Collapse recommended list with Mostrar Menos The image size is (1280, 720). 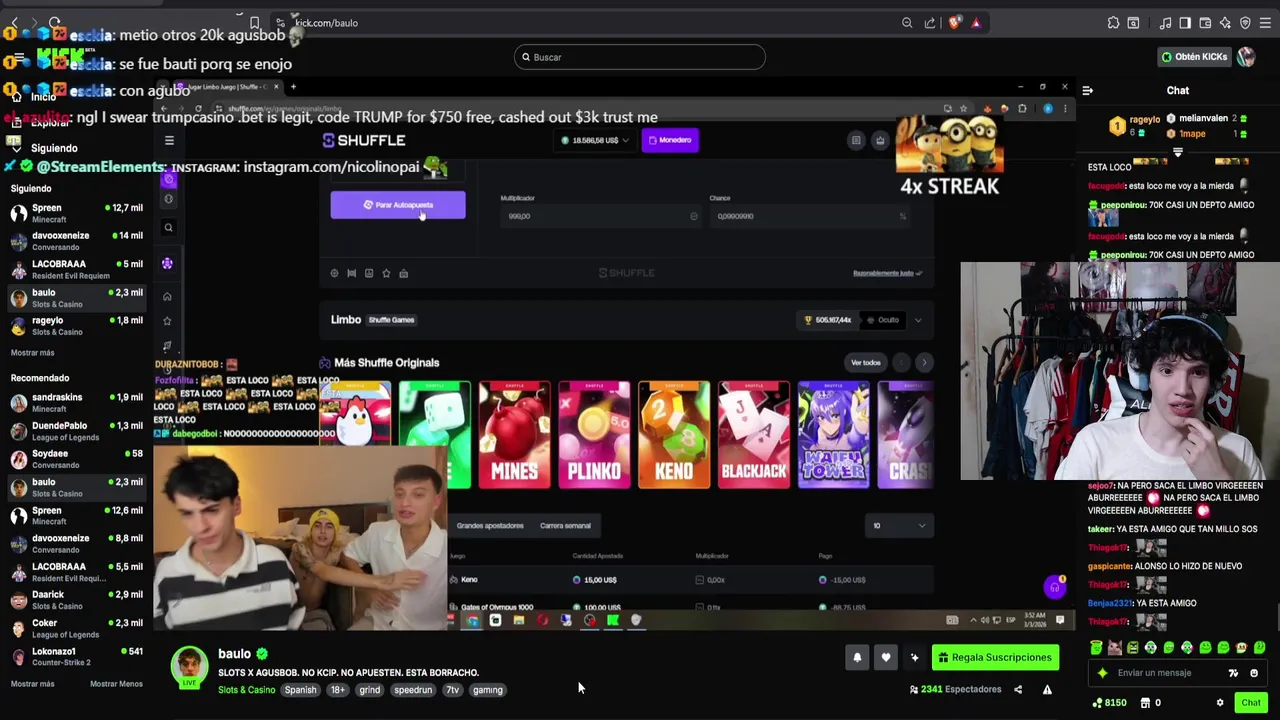[116, 684]
